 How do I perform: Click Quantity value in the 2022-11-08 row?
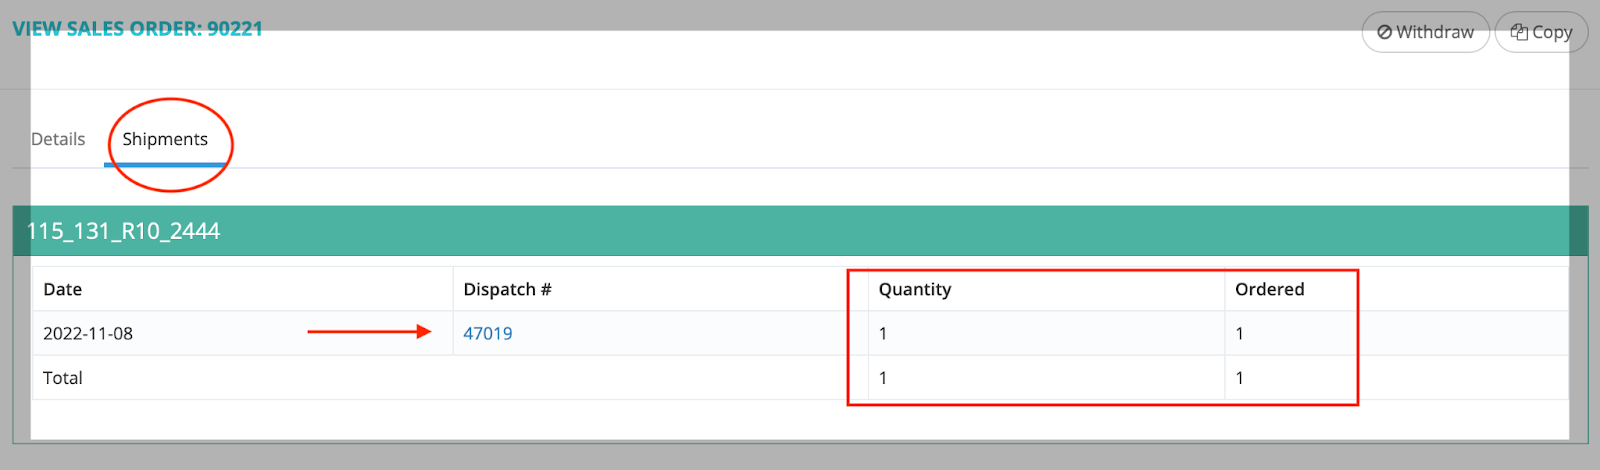point(883,333)
